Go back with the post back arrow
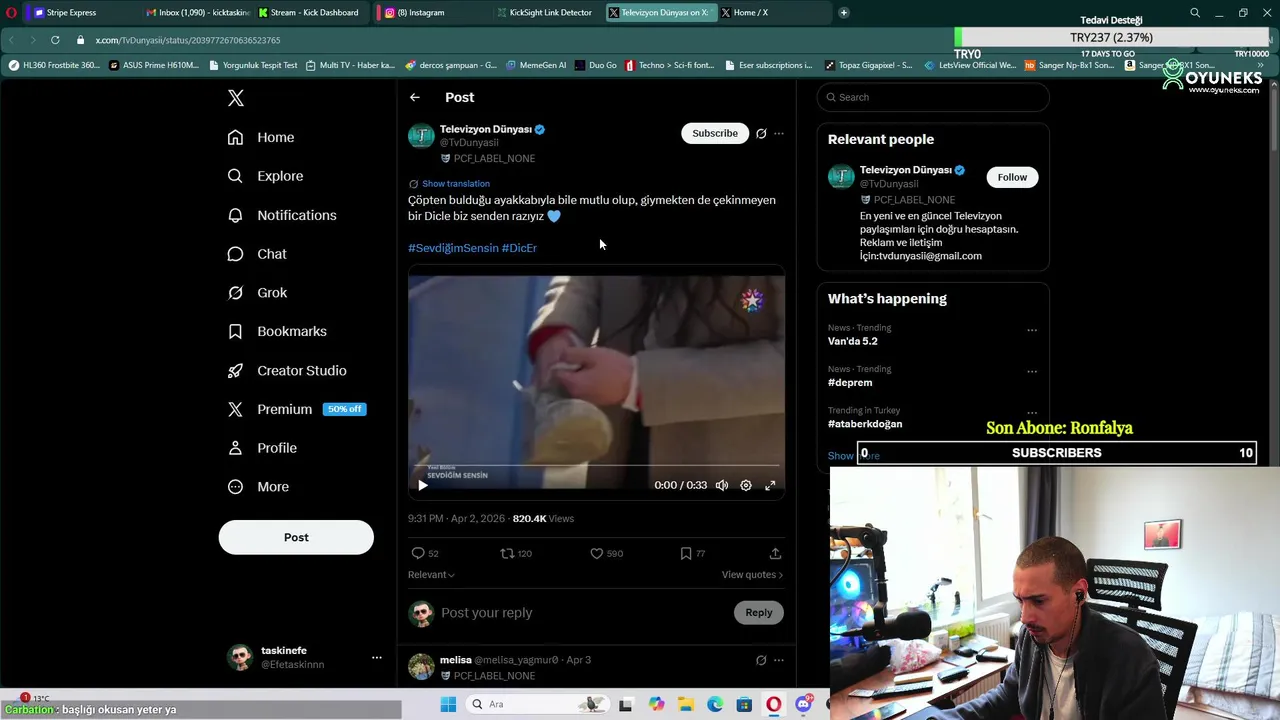The image size is (1280, 720). point(414,97)
